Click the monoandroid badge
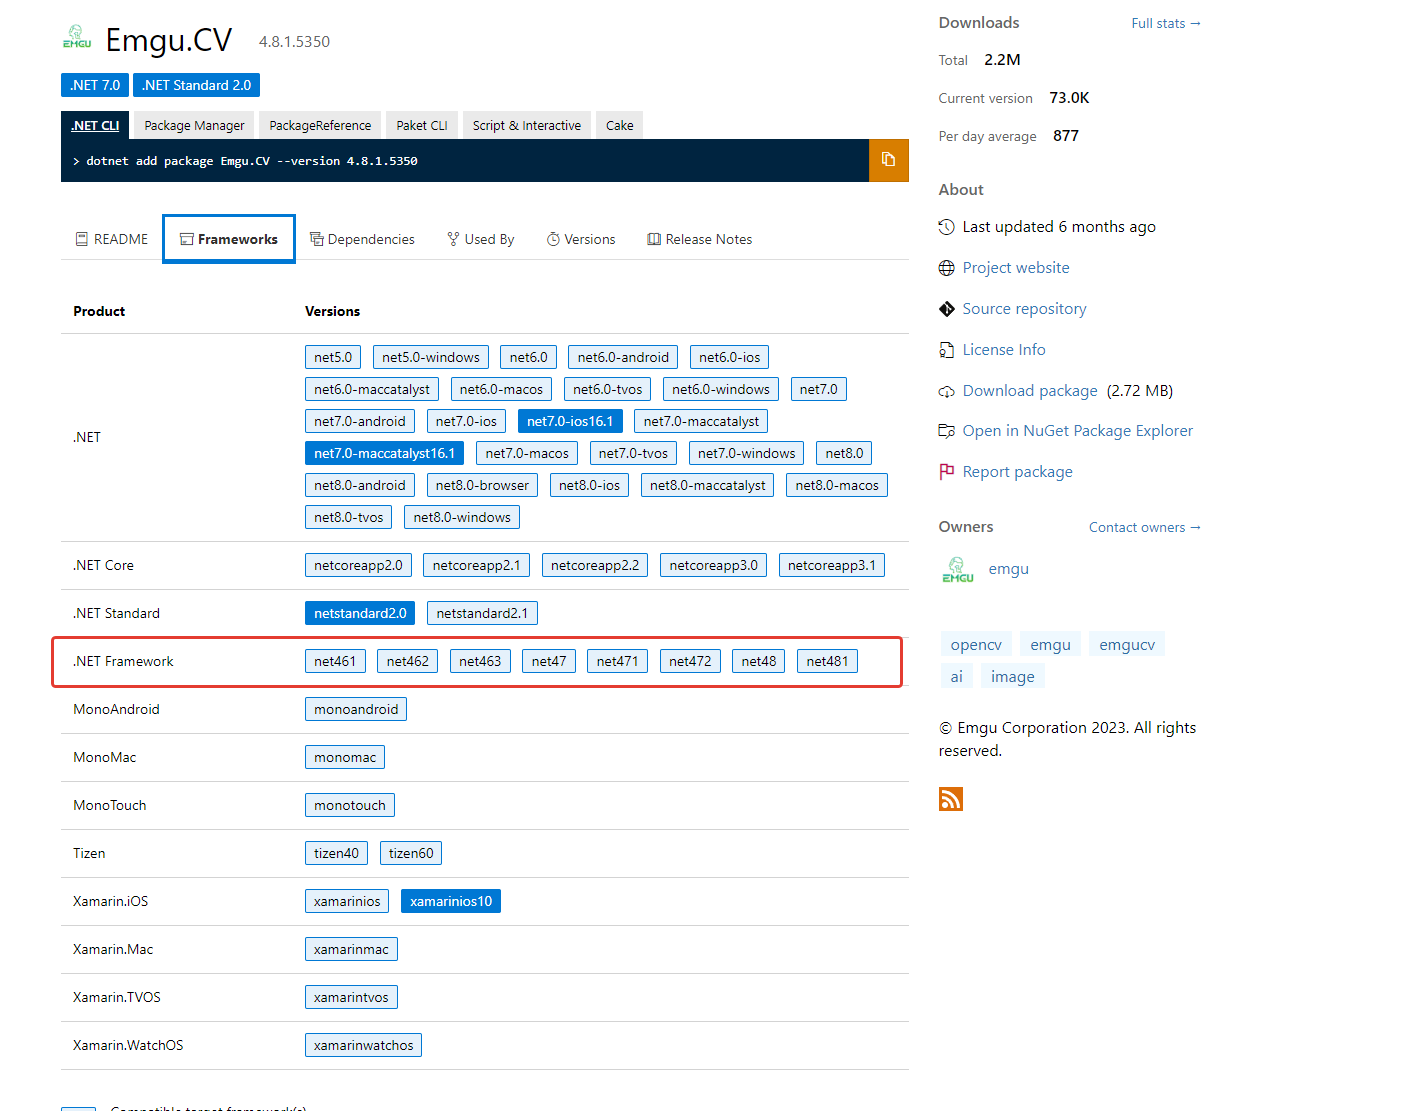 [x=356, y=709]
